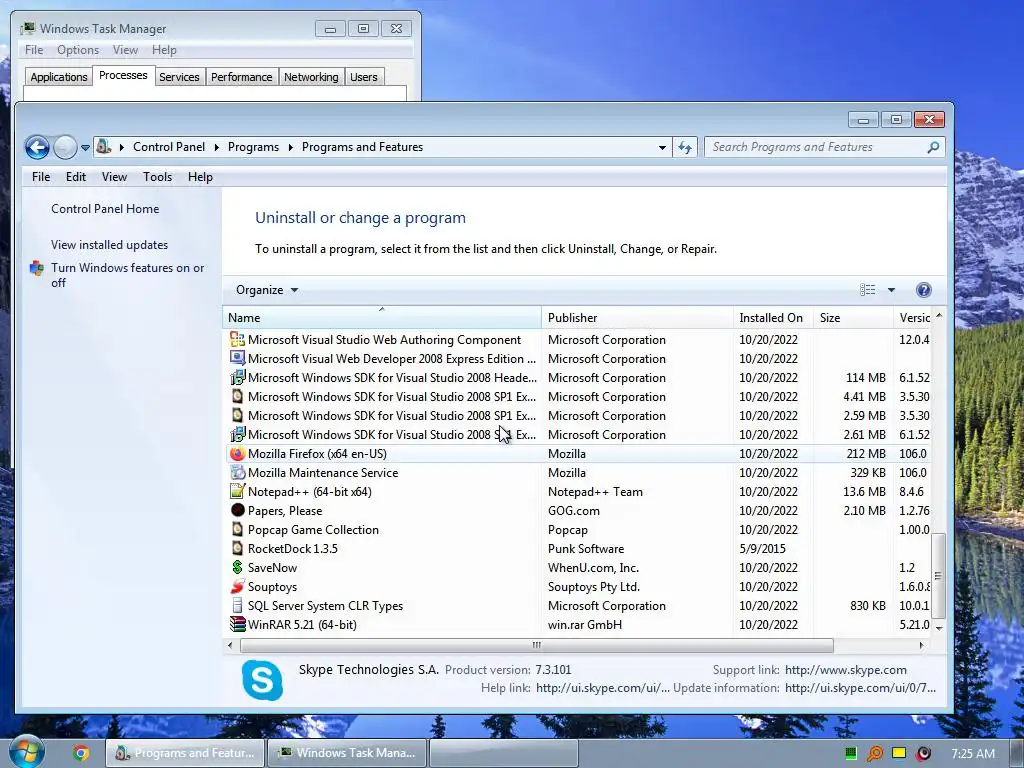Click Control Panel Home link

pos(105,209)
